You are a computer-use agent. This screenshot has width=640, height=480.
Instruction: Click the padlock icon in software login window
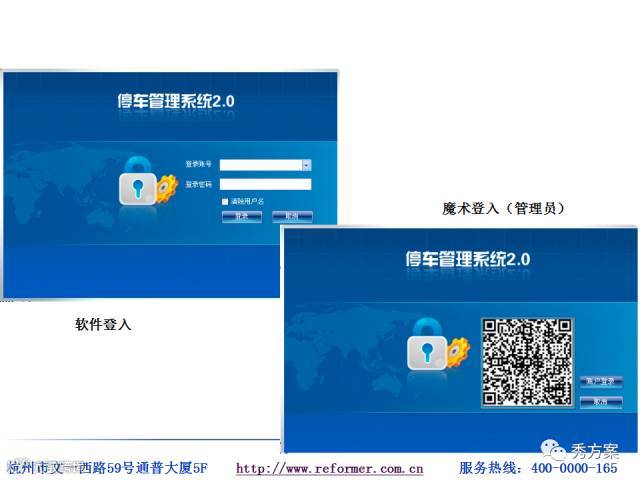(138, 182)
